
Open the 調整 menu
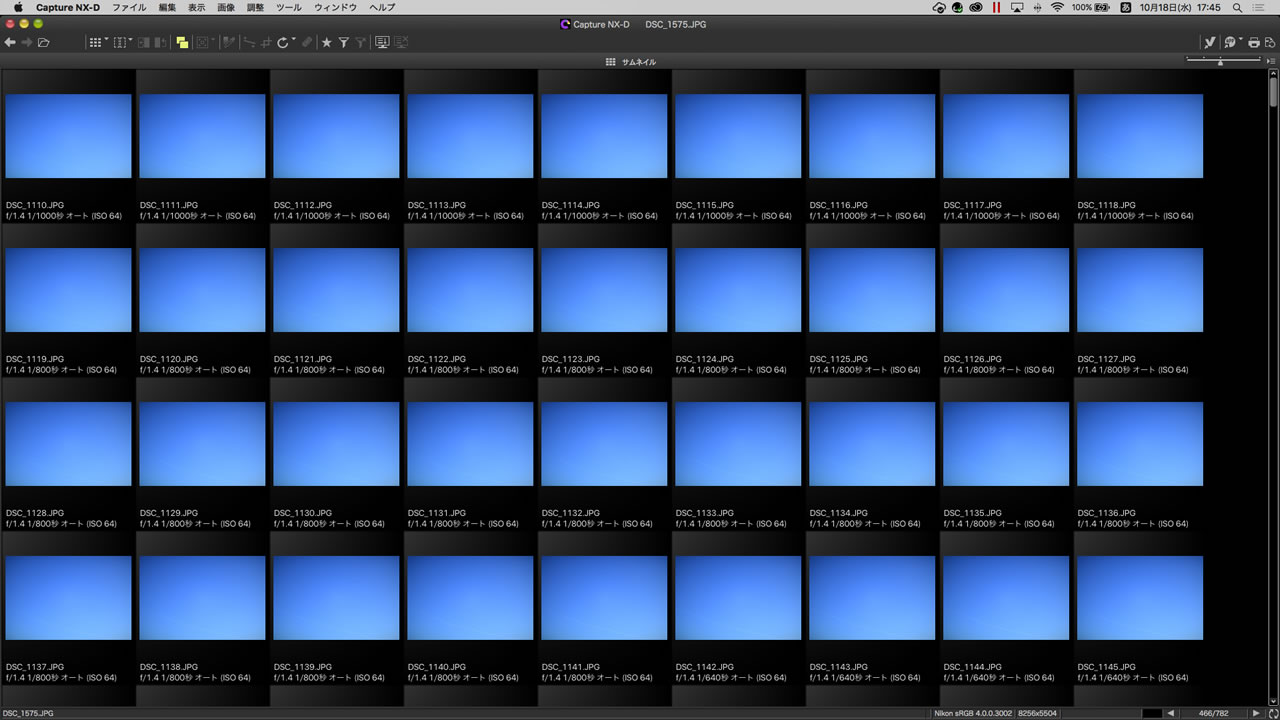coord(255,7)
